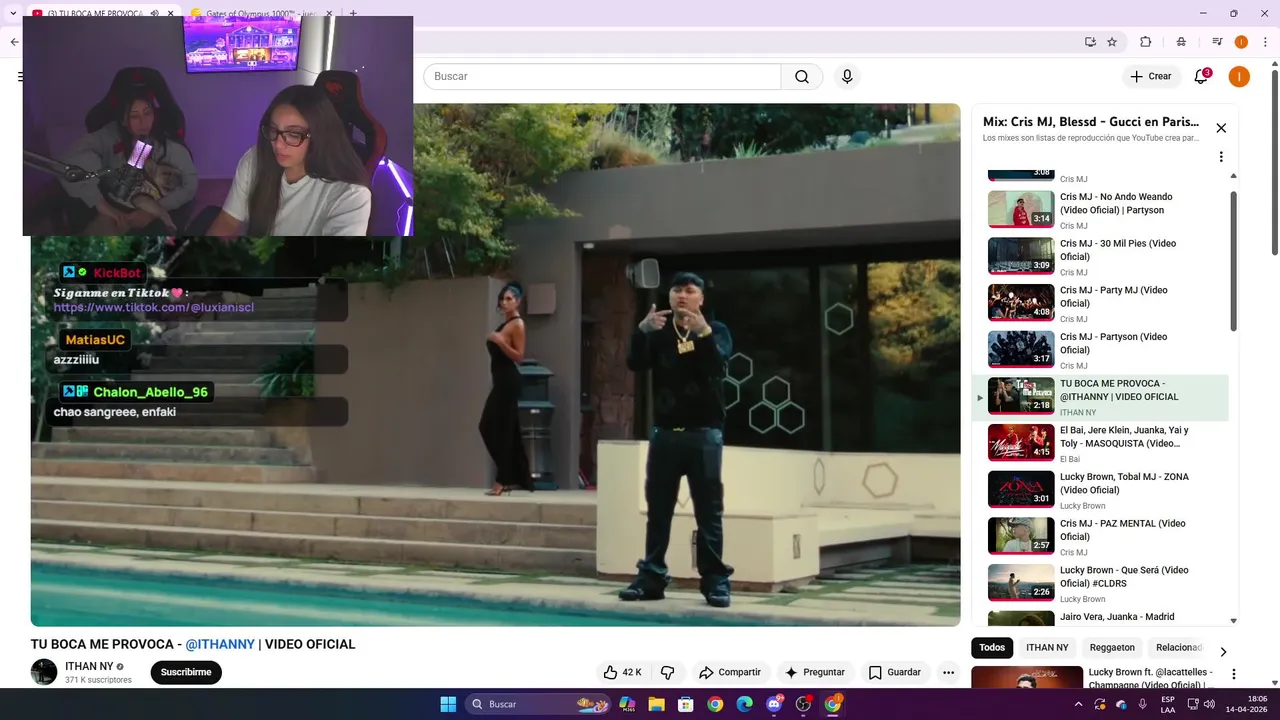Open Microsoft 365 from the taskbar
Viewport: 1280px width, 720px height.
click(x=627, y=704)
